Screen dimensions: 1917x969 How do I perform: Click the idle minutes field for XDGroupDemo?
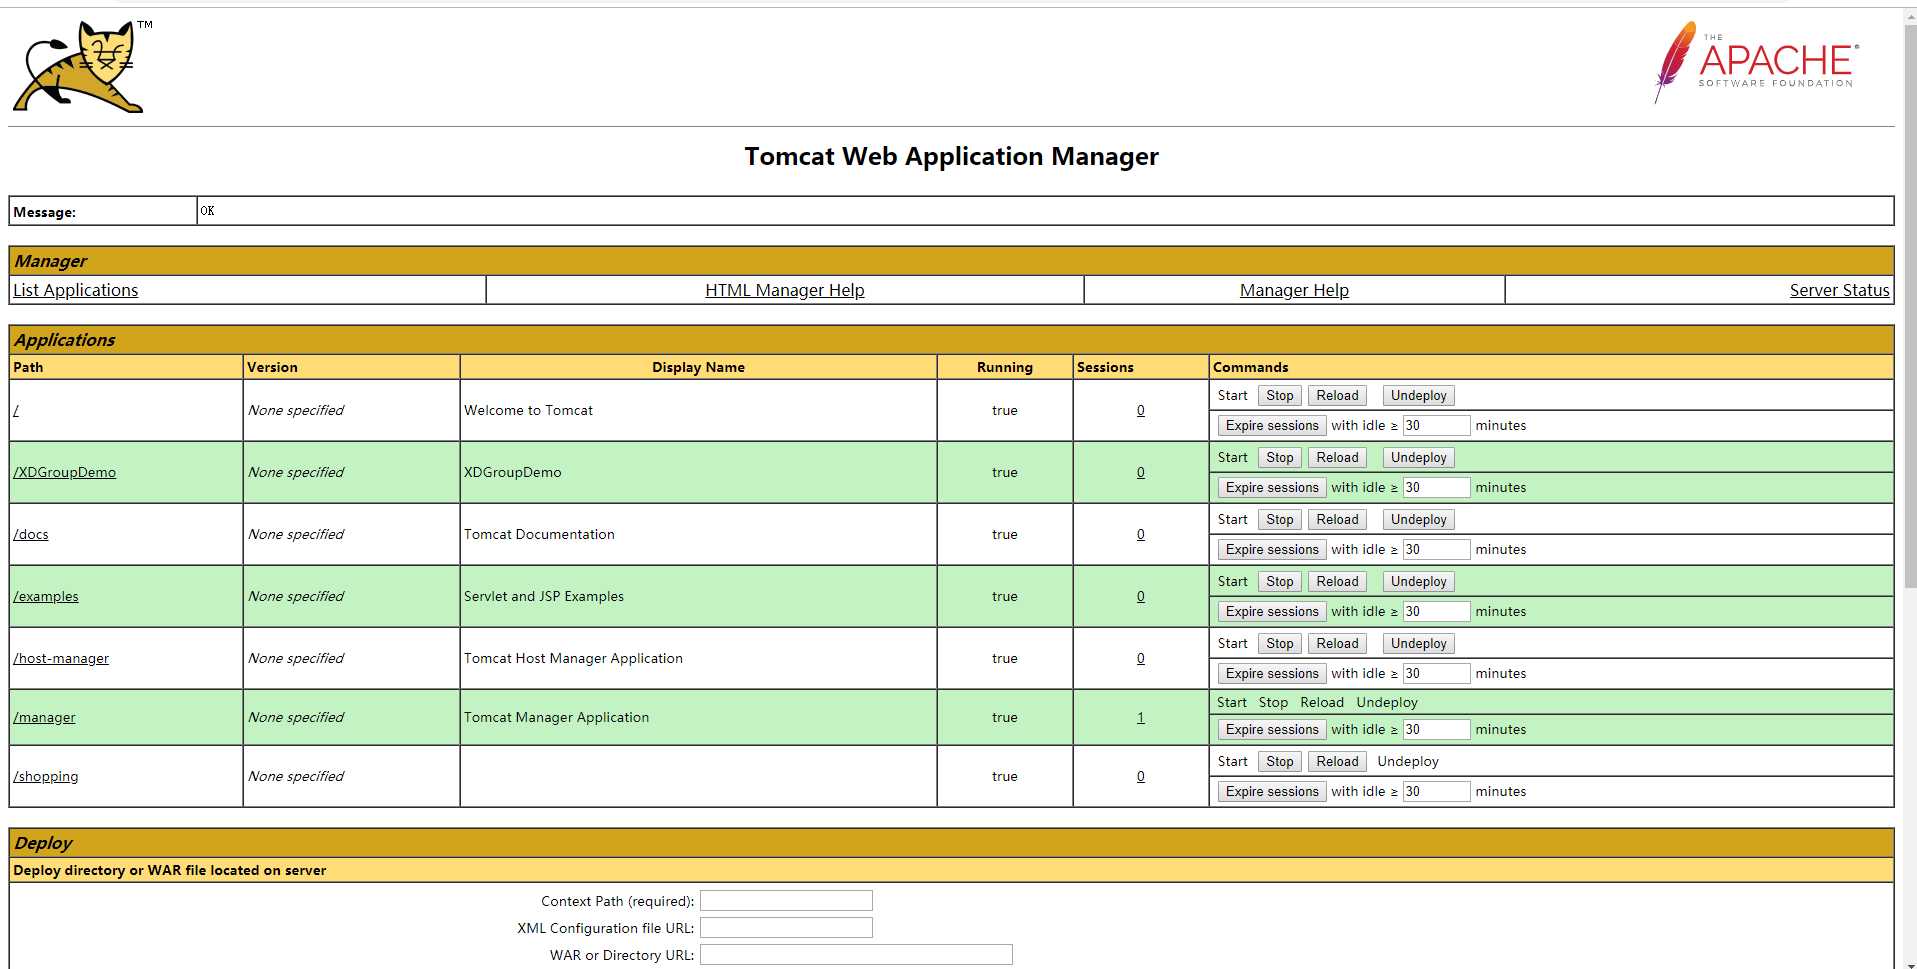point(1436,488)
